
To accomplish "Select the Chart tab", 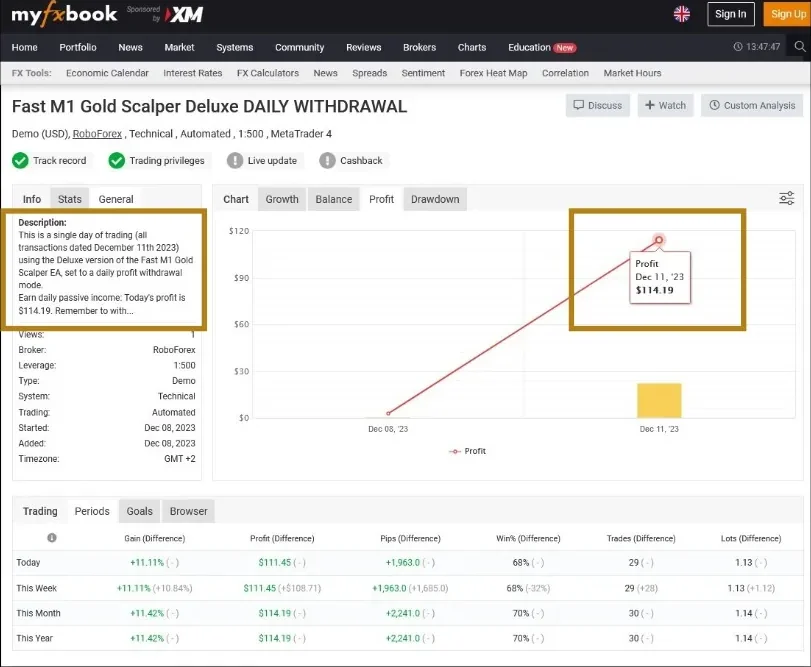I will 236,199.
